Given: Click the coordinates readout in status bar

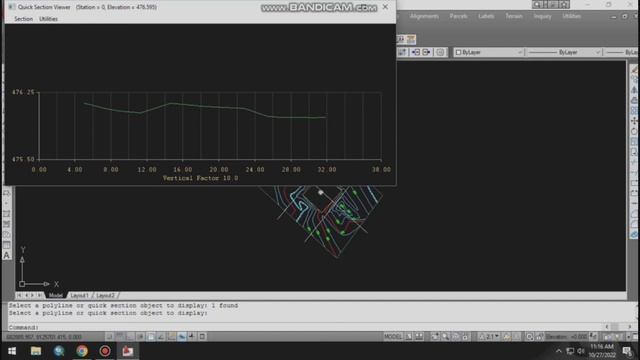Looking at the screenshot, I should [44, 337].
